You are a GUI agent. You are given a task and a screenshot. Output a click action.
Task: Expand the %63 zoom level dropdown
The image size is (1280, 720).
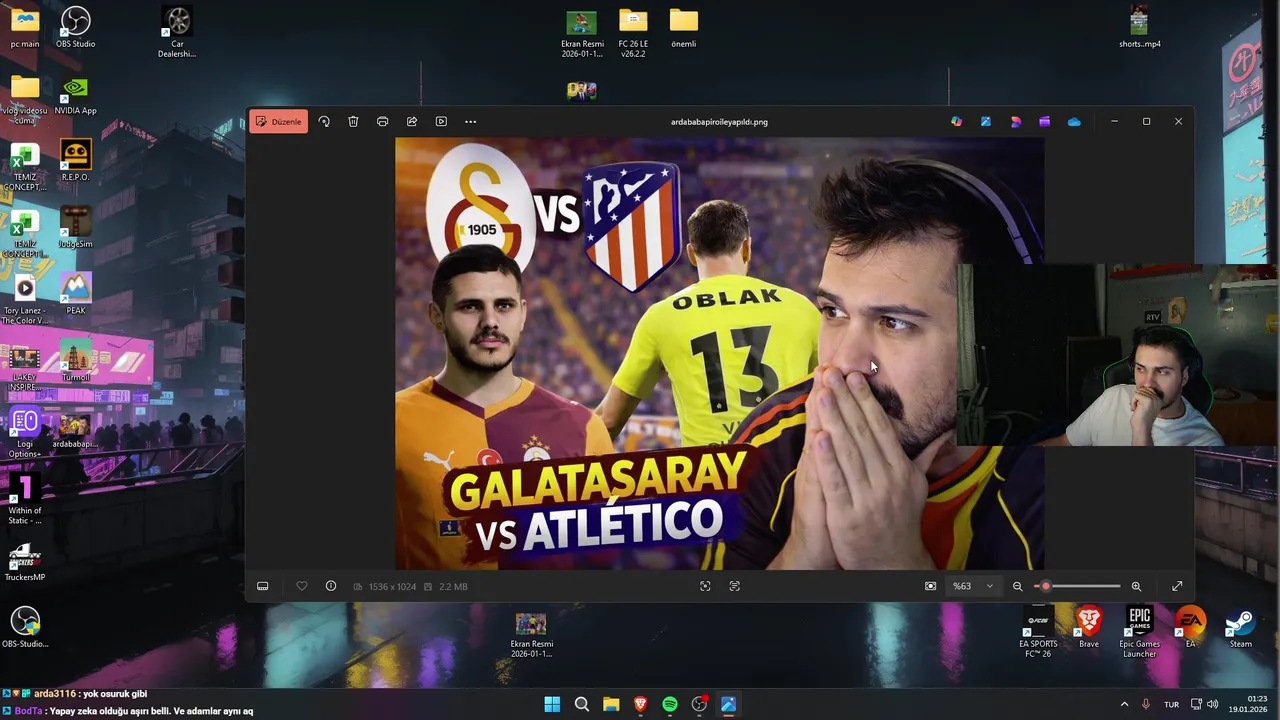973,586
